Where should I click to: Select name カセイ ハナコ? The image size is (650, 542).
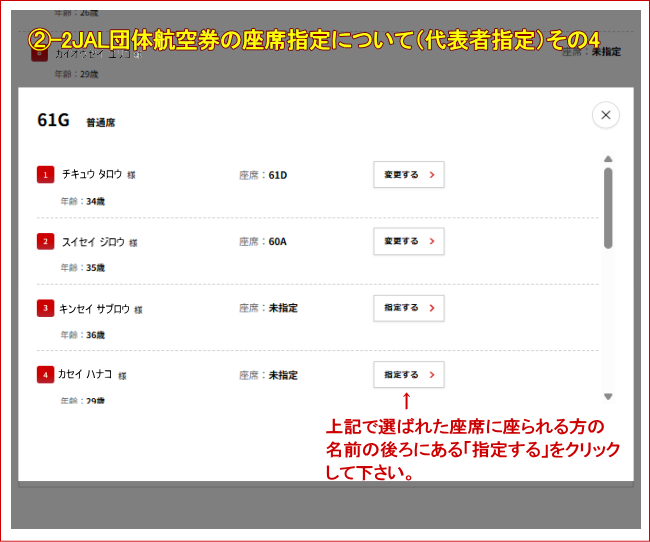[85, 374]
